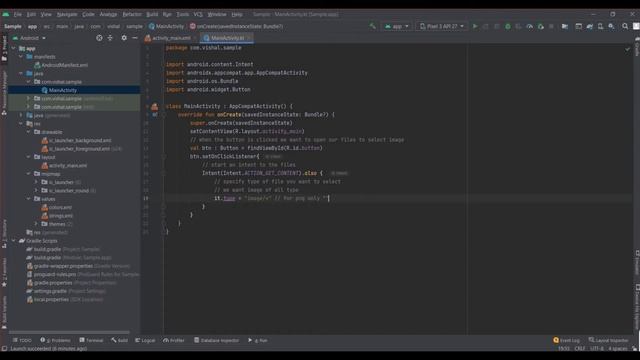Open the Android project view dropdown
The width and height of the screenshot is (640, 360).
tap(29, 38)
